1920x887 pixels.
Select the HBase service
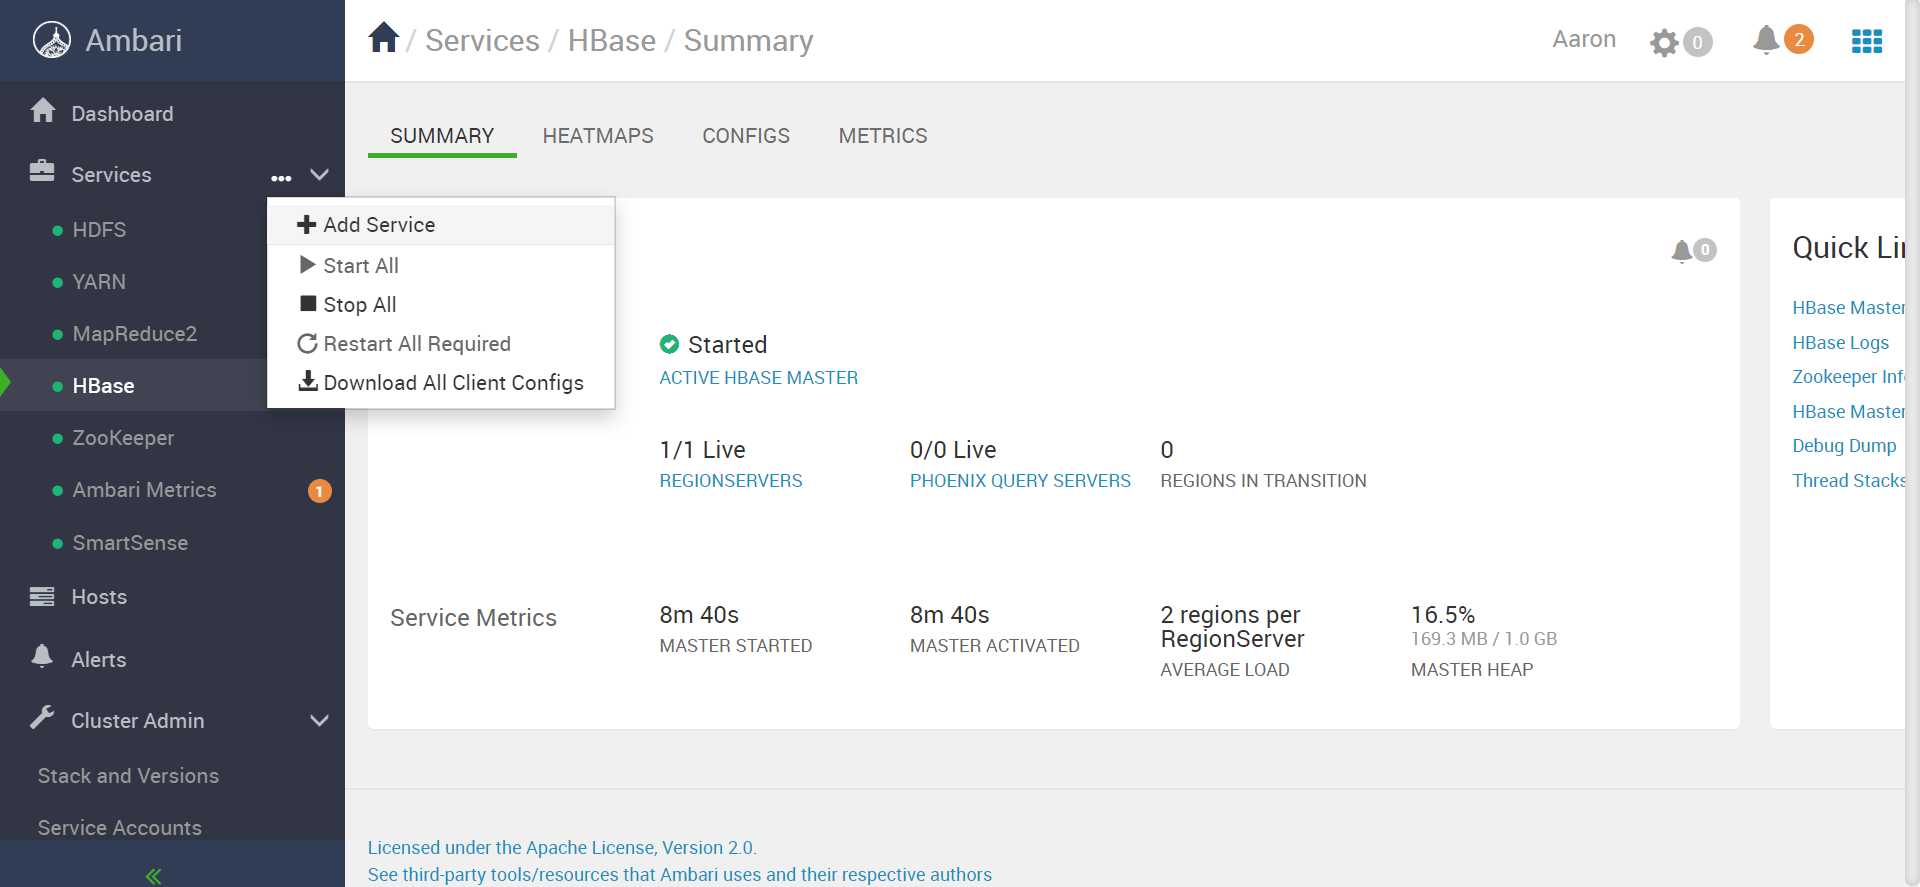click(103, 386)
